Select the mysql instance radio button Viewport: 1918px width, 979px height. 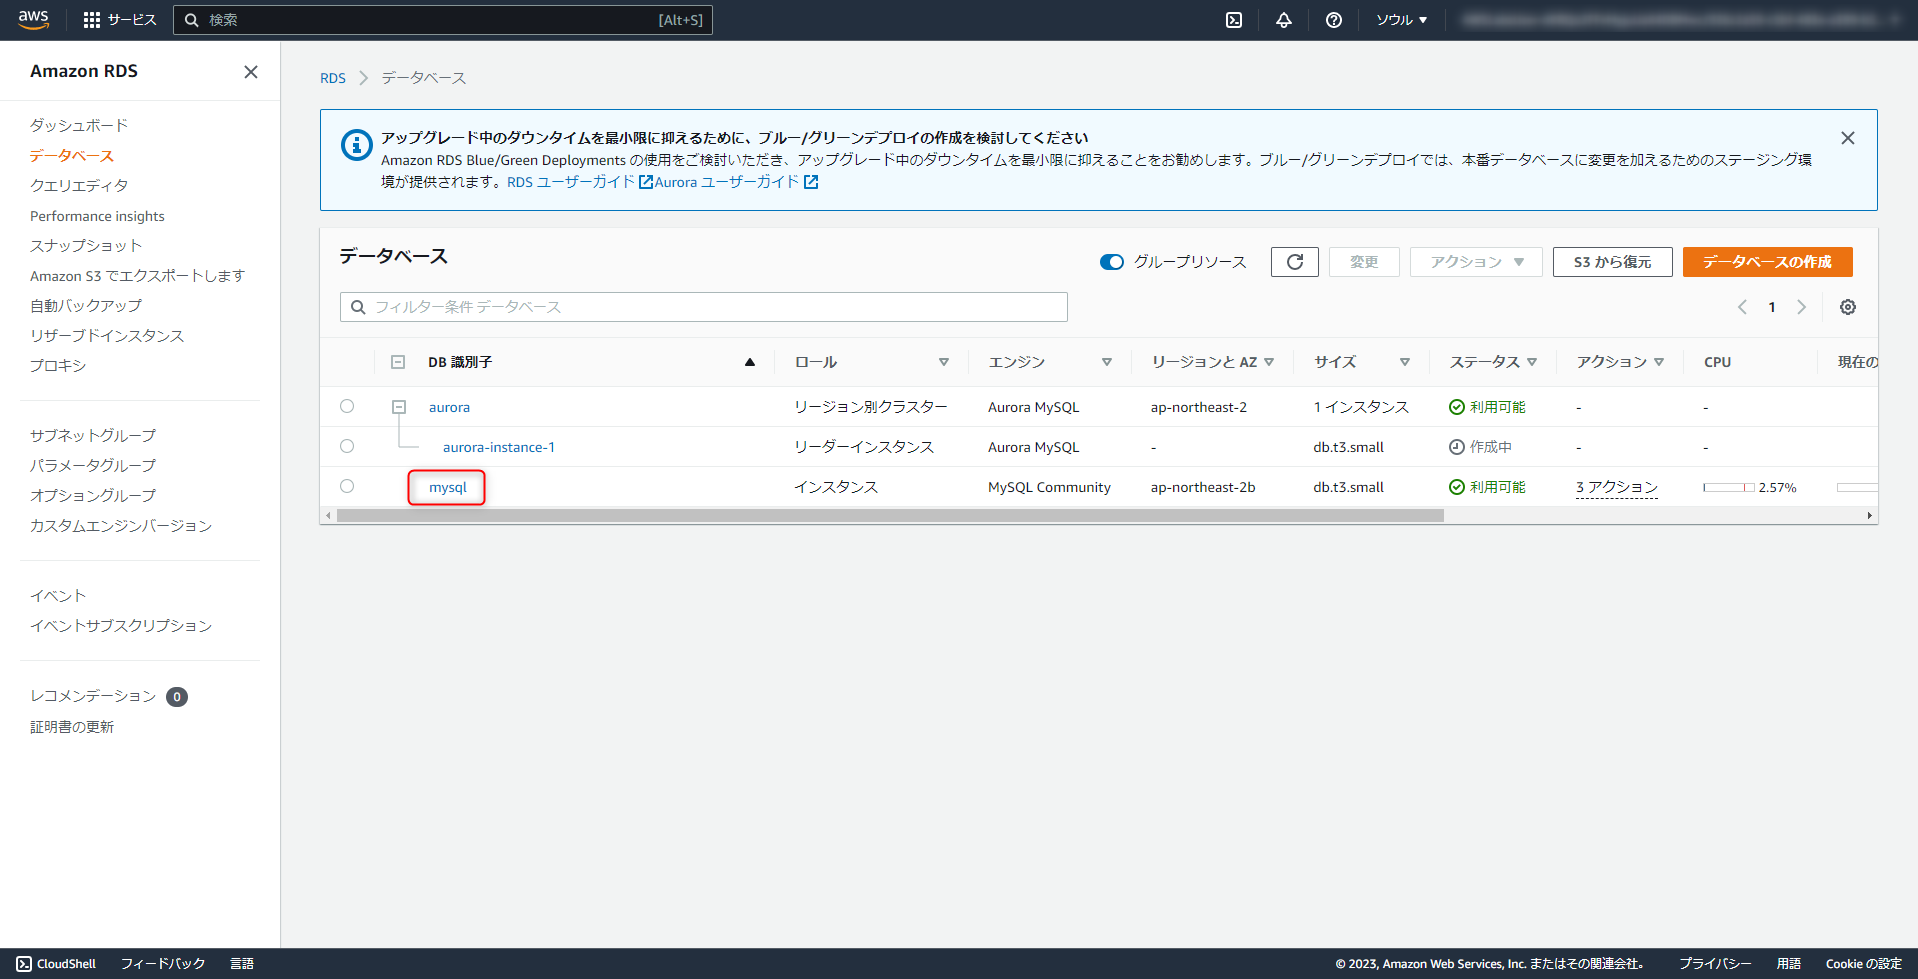pos(347,486)
